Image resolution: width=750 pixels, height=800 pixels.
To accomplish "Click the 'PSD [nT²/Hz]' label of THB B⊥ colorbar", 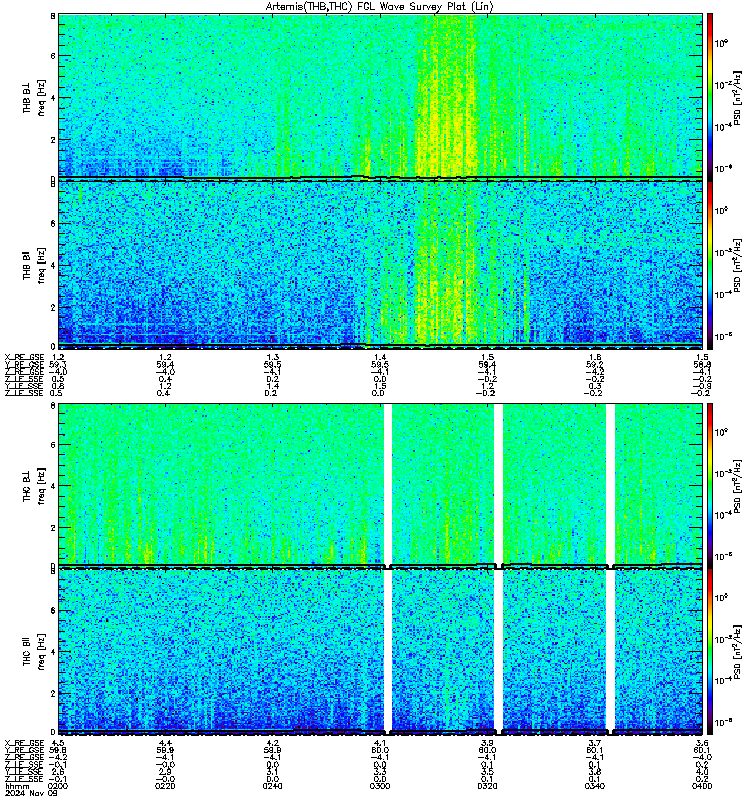I will [737, 97].
